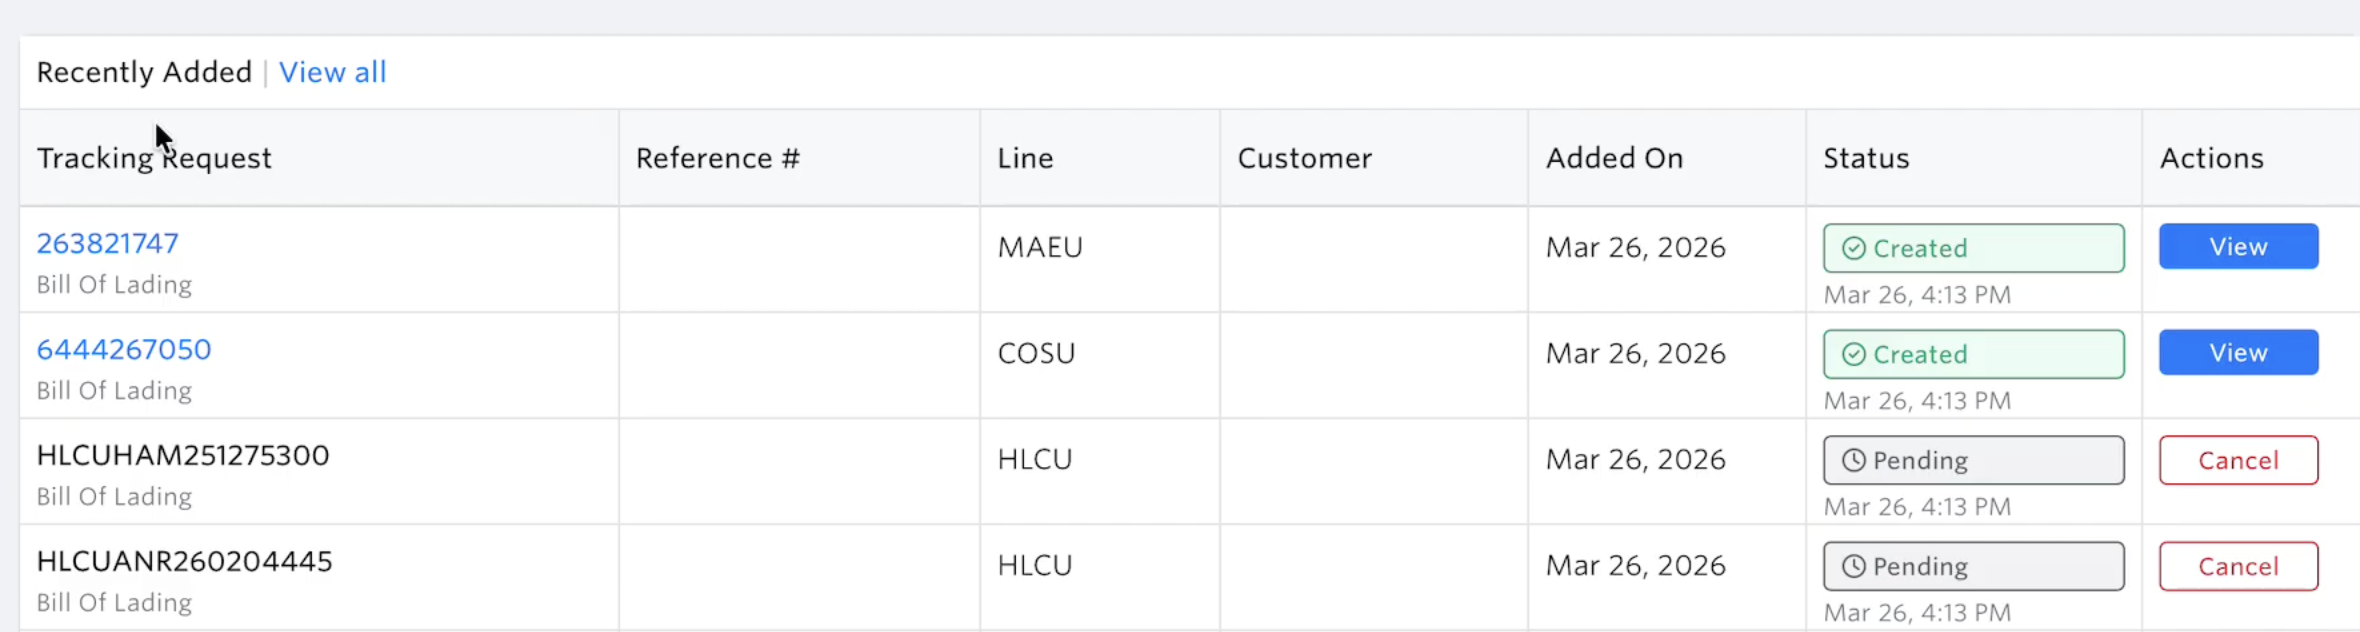
Task: Cancel the HLCUHAM251275300 request
Action: 2238,460
